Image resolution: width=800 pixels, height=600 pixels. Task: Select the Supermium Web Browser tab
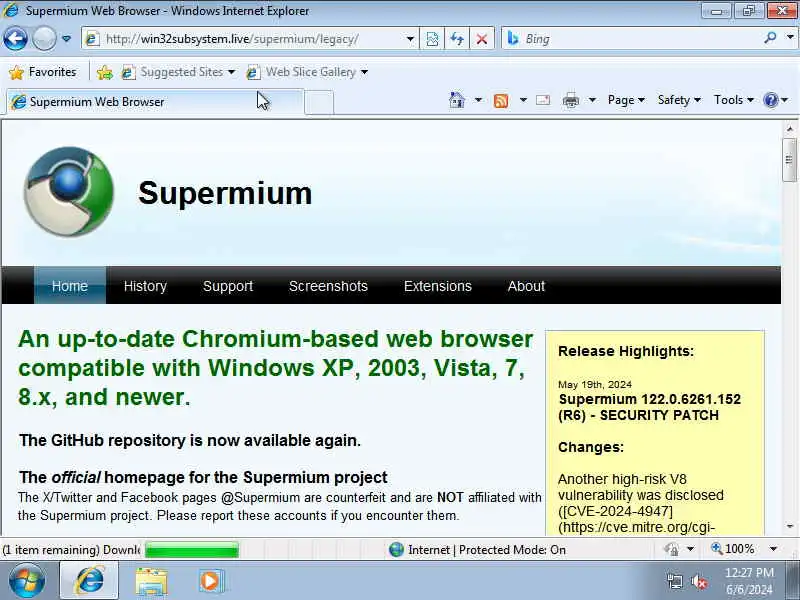155,102
